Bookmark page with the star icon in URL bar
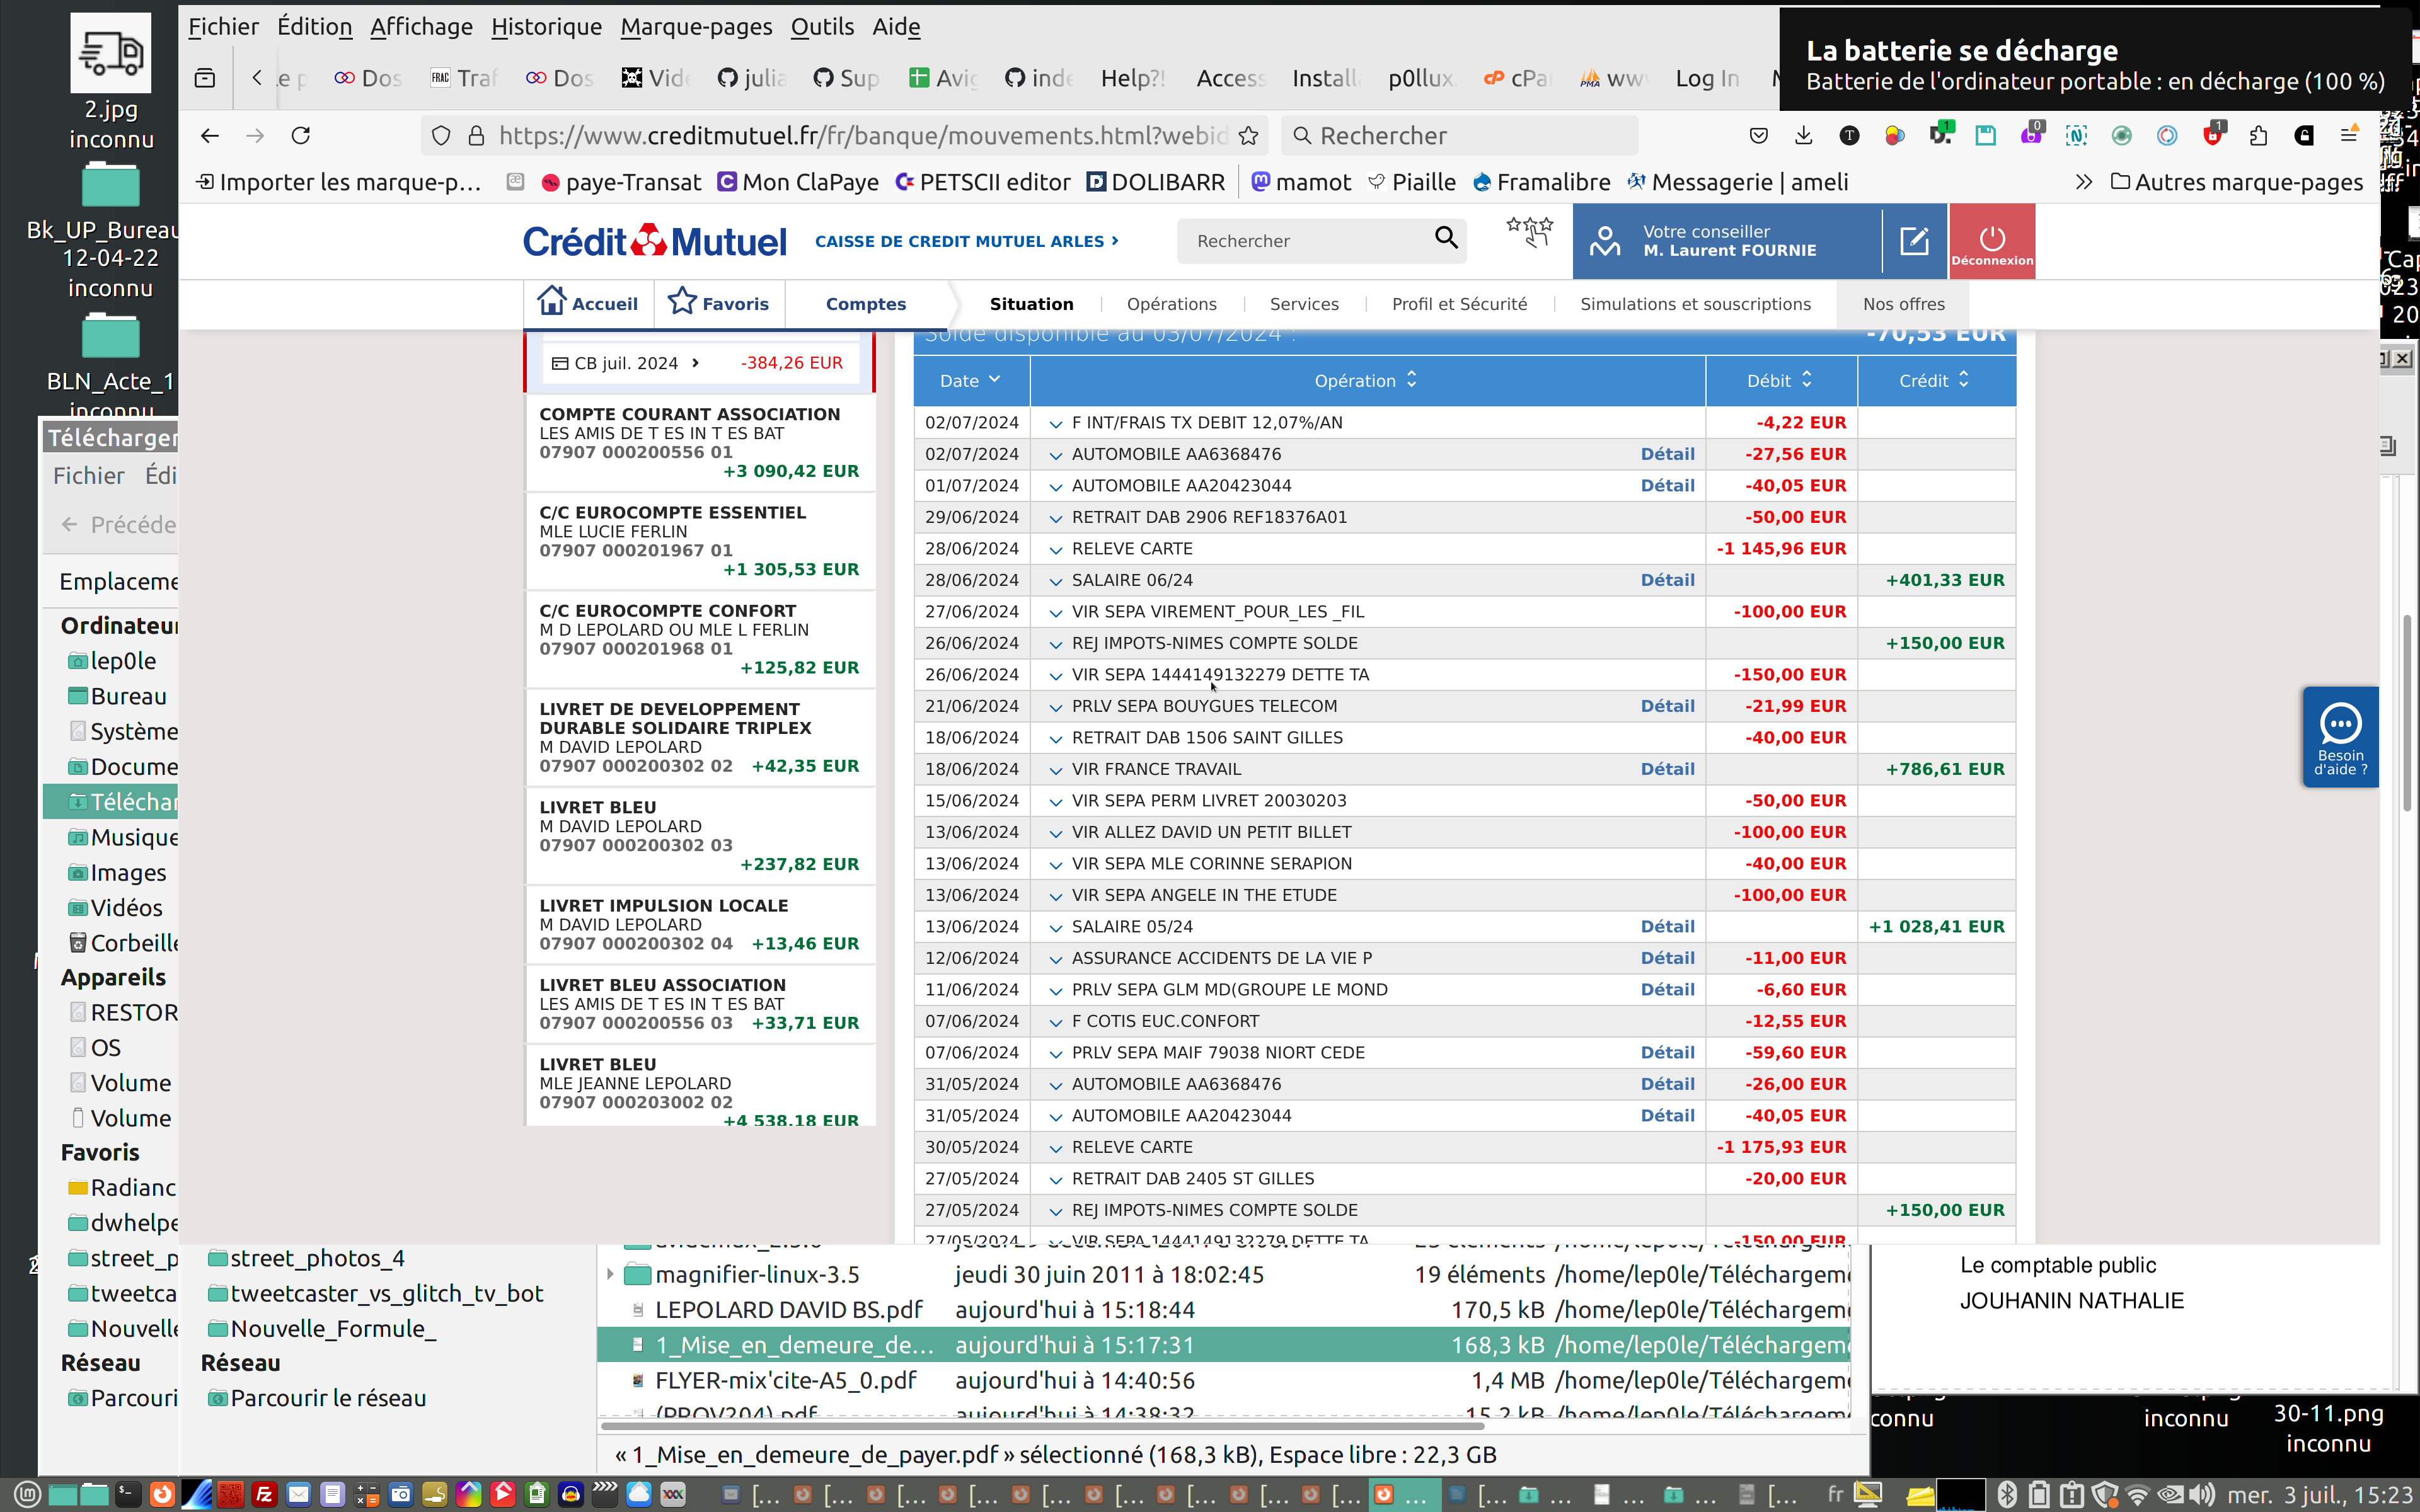The height and width of the screenshot is (1512, 2420). [1248, 136]
